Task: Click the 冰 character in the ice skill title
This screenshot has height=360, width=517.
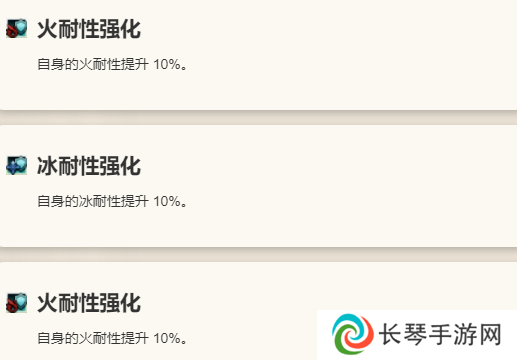Action: pyautogui.click(x=47, y=166)
